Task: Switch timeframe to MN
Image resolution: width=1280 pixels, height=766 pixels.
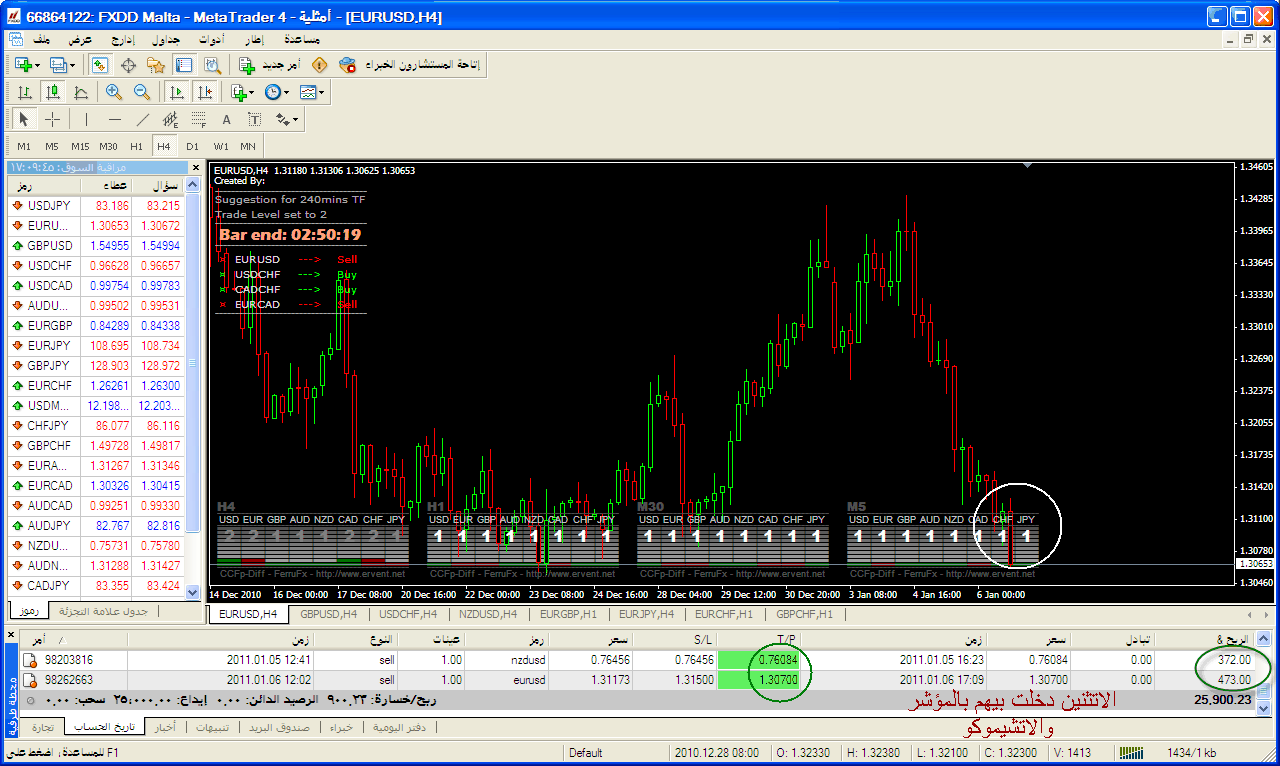Action: (248, 146)
